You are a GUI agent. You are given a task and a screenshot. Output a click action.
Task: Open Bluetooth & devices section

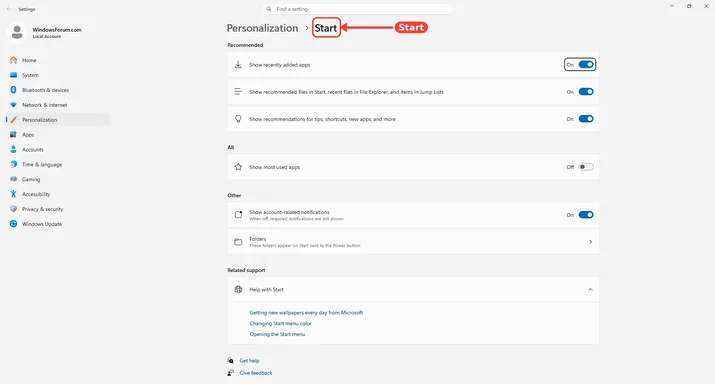point(46,90)
